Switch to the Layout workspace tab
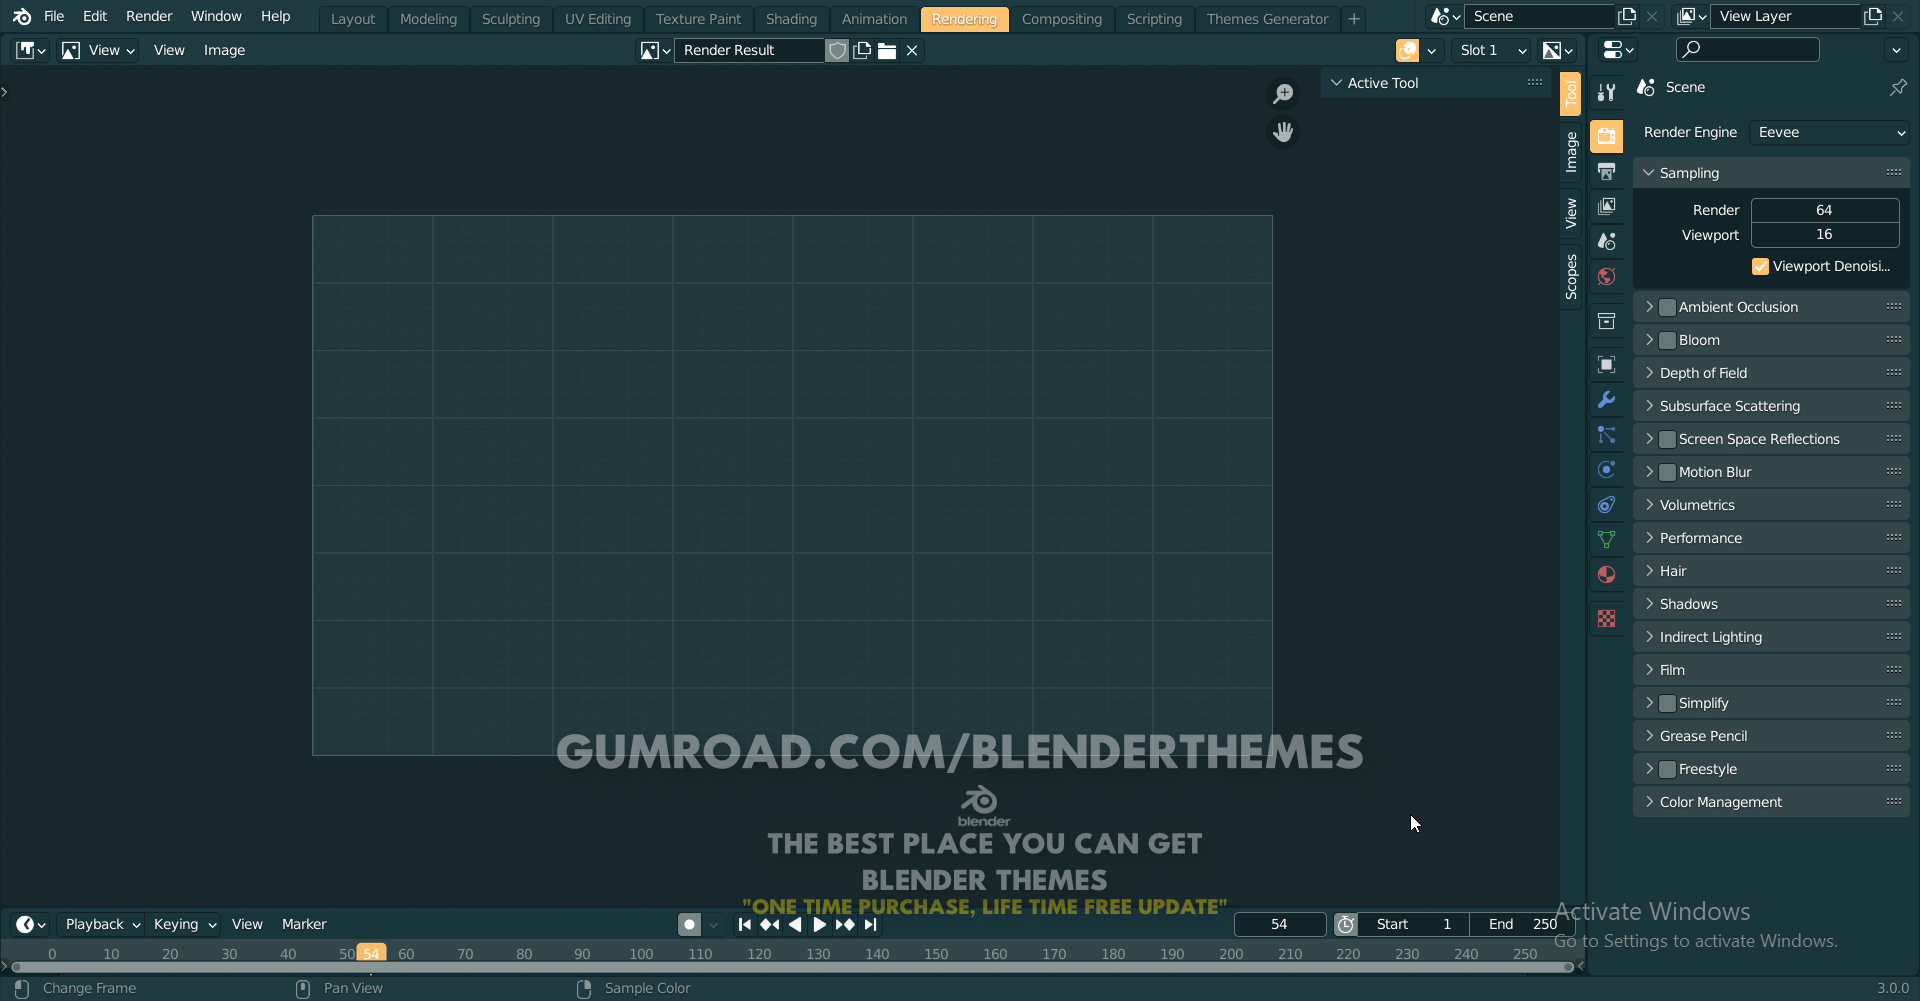This screenshot has height=1001, width=1920. (352, 19)
